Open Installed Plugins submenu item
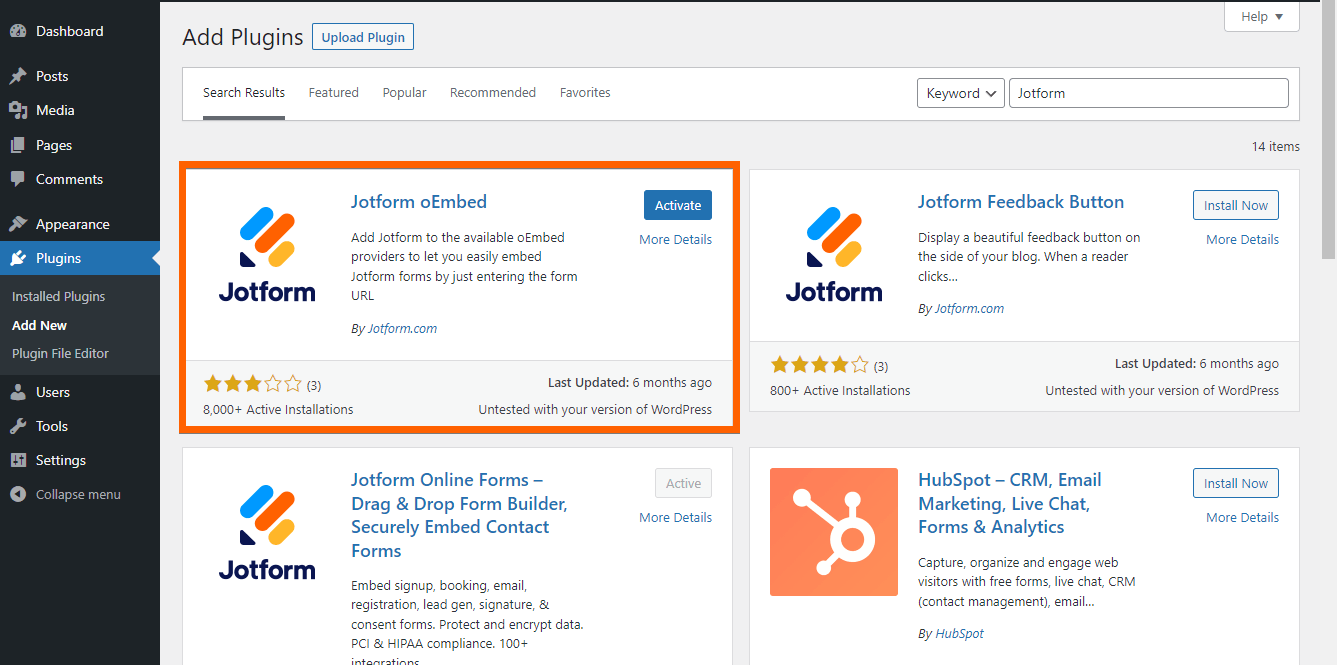The height and width of the screenshot is (665, 1337). tap(58, 297)
